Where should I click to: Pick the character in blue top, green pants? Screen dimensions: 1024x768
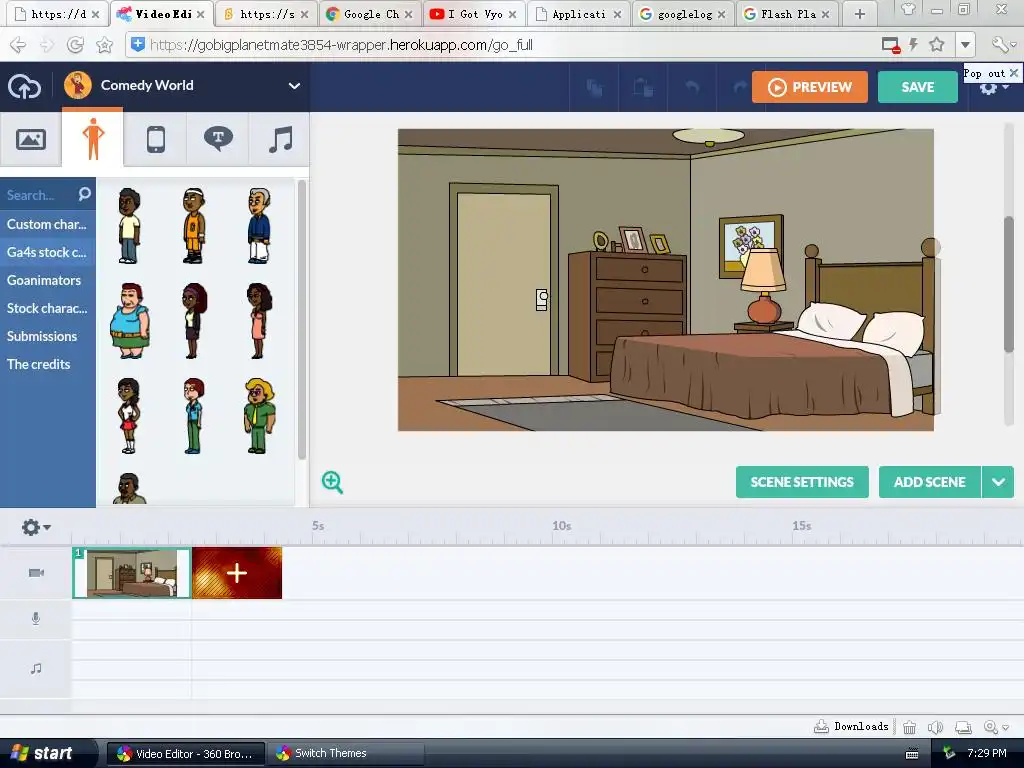193,416
